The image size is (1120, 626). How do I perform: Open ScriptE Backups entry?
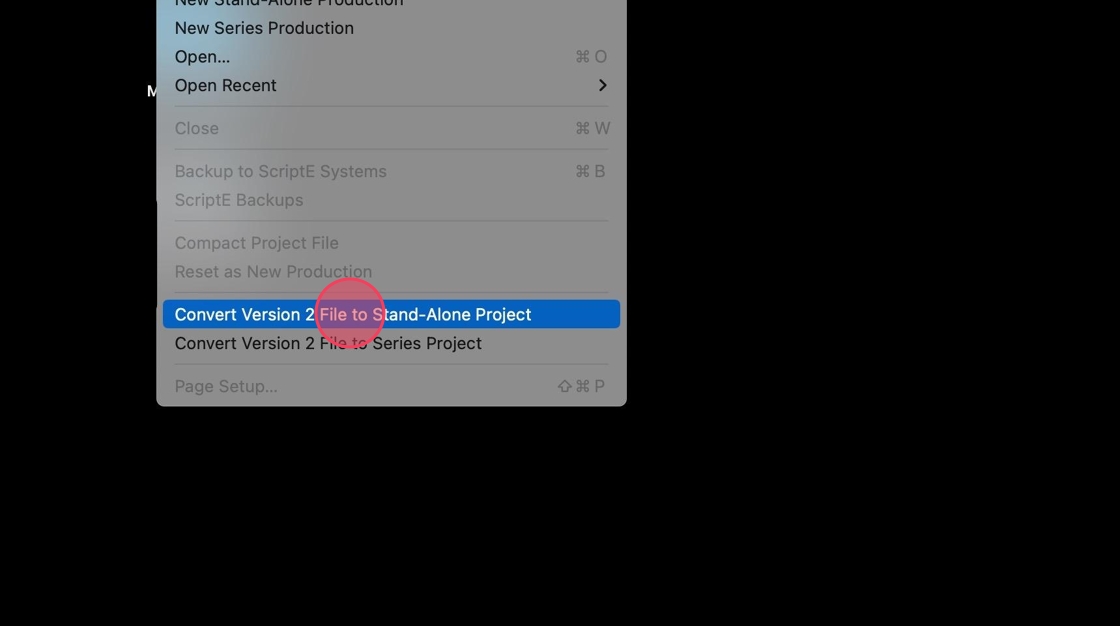click(x=391, y=199)
